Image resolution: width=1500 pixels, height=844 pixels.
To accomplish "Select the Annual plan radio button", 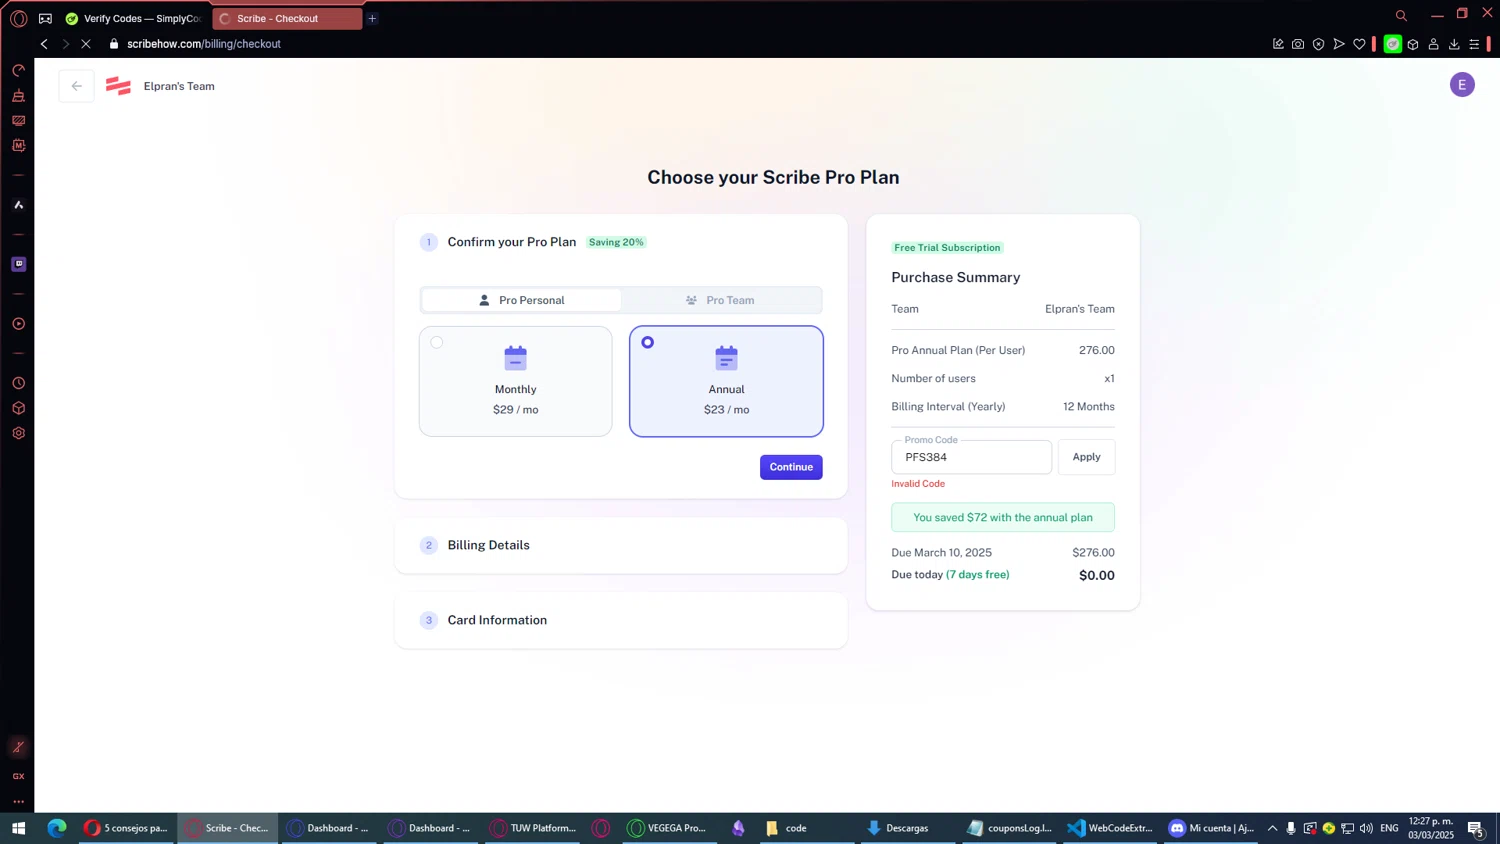I will (x=648, y=342).
